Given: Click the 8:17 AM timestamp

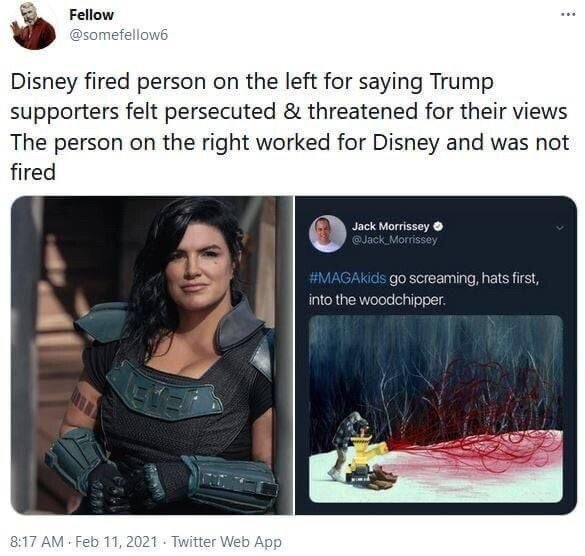Looking at the screenshot, I should 37,541.
